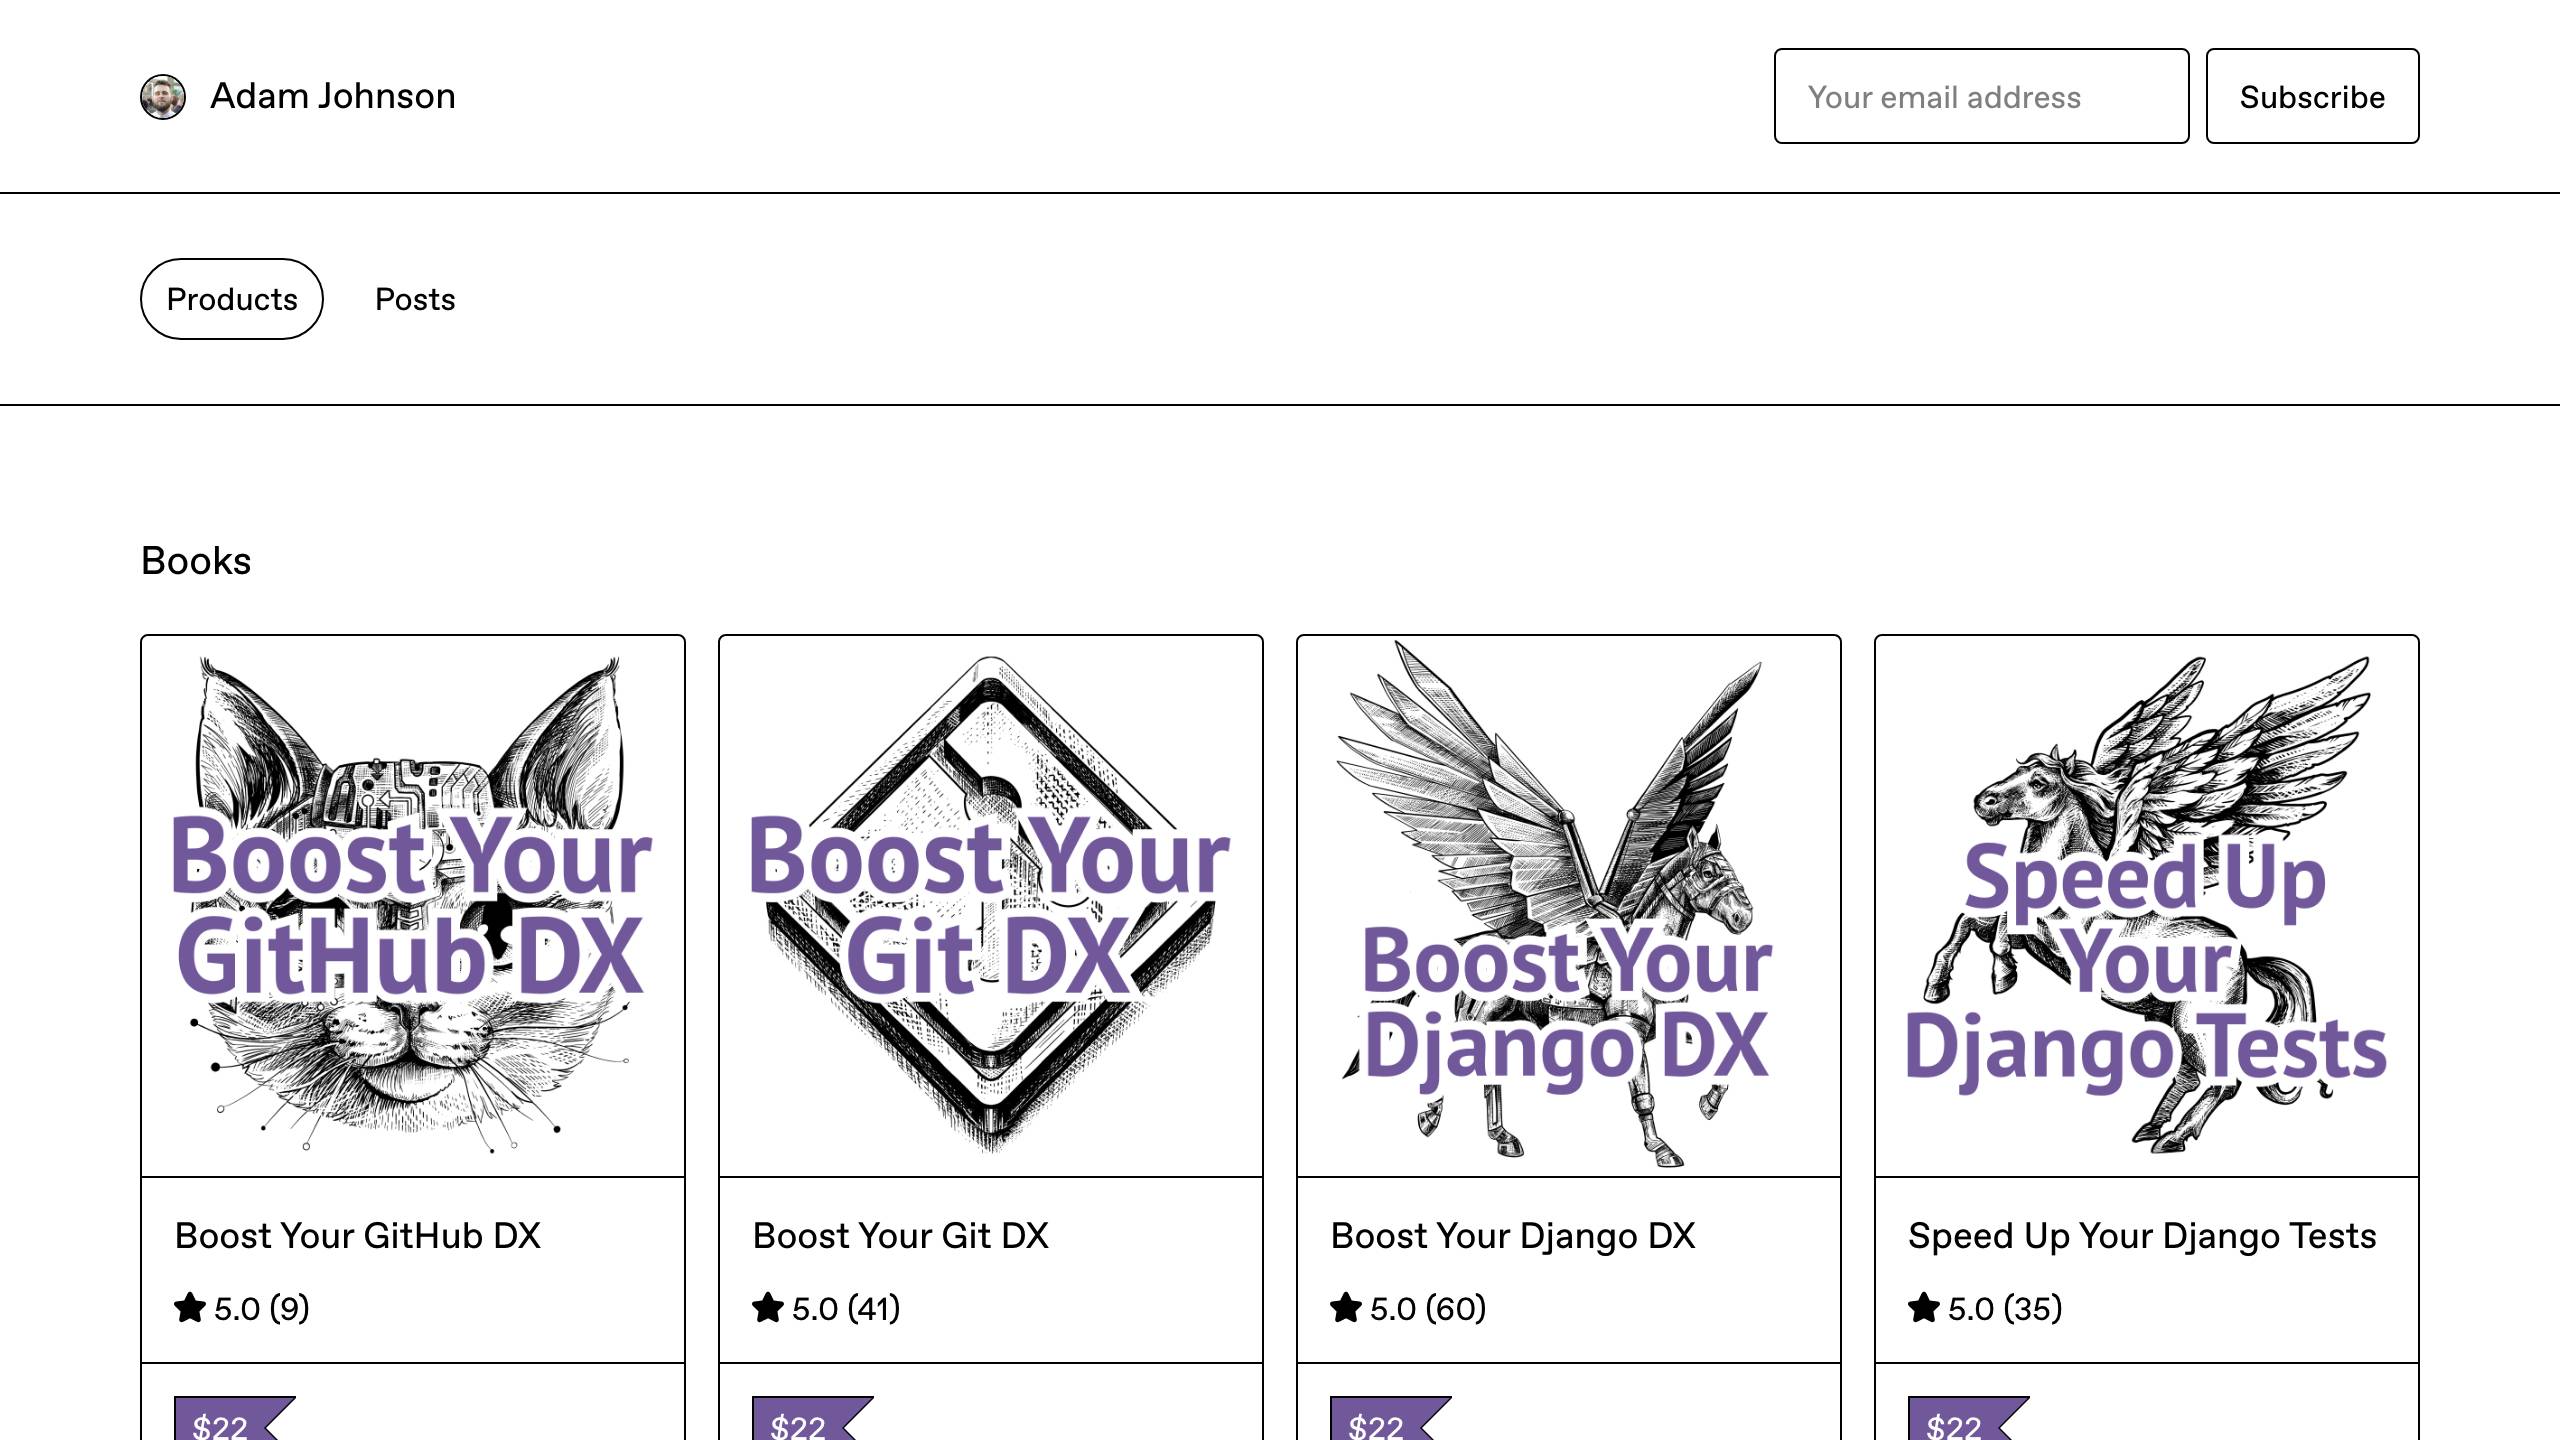Click the Speed Up Your Django Tests title
This screenshot has width=2560, height=1440.
2142,1236
